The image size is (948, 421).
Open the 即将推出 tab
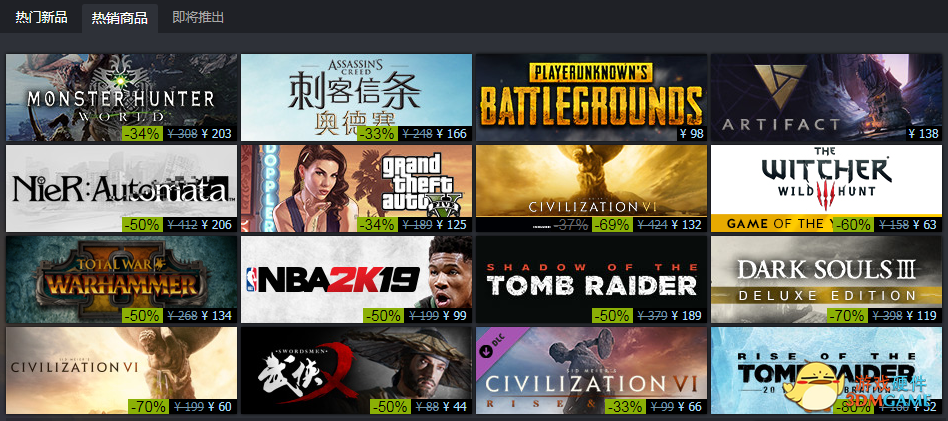(198, 17)
